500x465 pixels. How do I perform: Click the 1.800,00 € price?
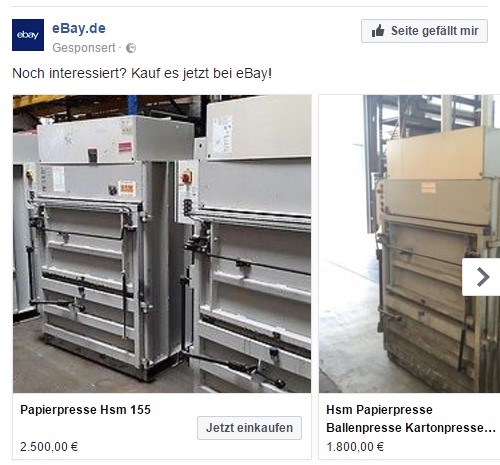(355, 447)
